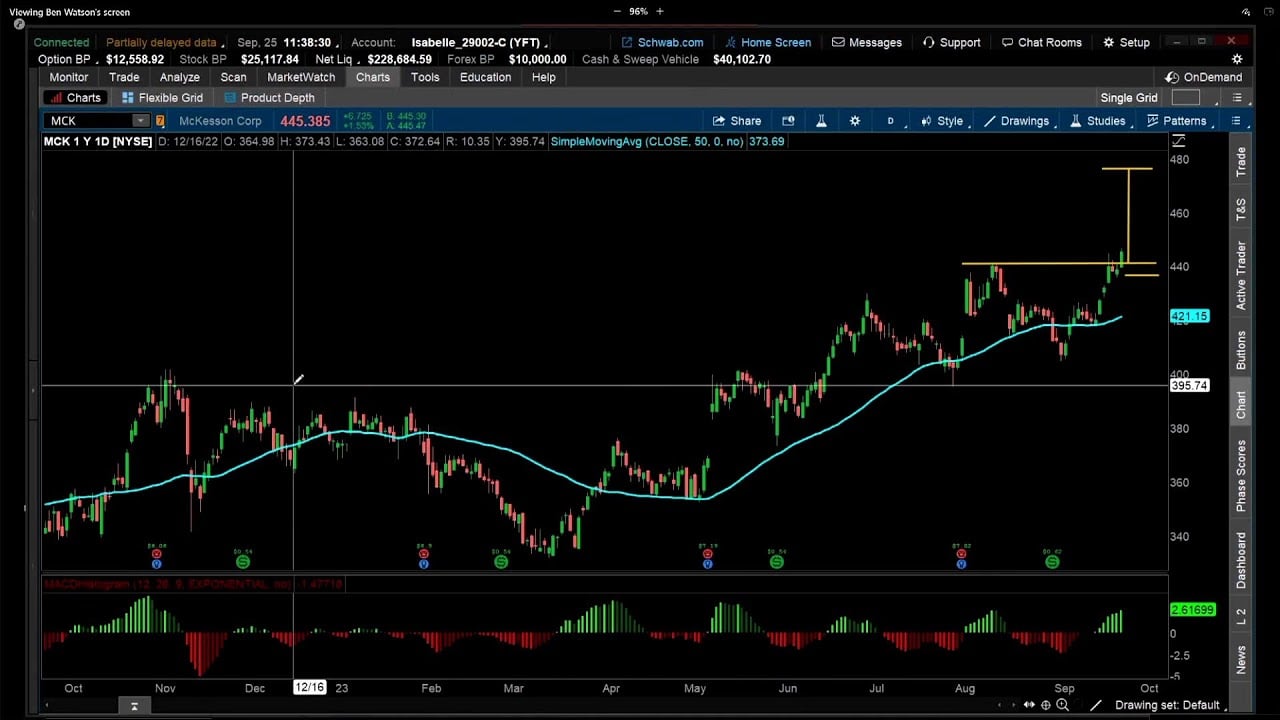
Task: Switch to the MarketWatch tab
Action: pyautogui.click(x=301, y=77)
